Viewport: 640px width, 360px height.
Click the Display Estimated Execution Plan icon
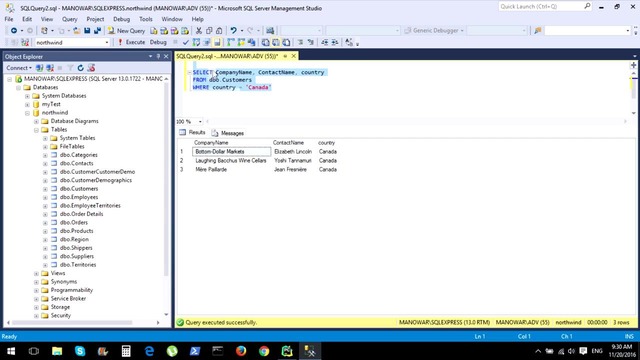click(x=196, y=42)
